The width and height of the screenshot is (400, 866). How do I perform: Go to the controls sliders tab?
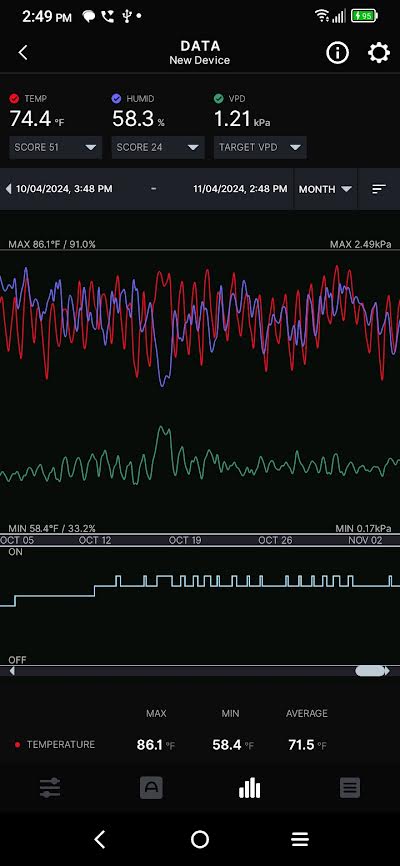click(50, 788)
